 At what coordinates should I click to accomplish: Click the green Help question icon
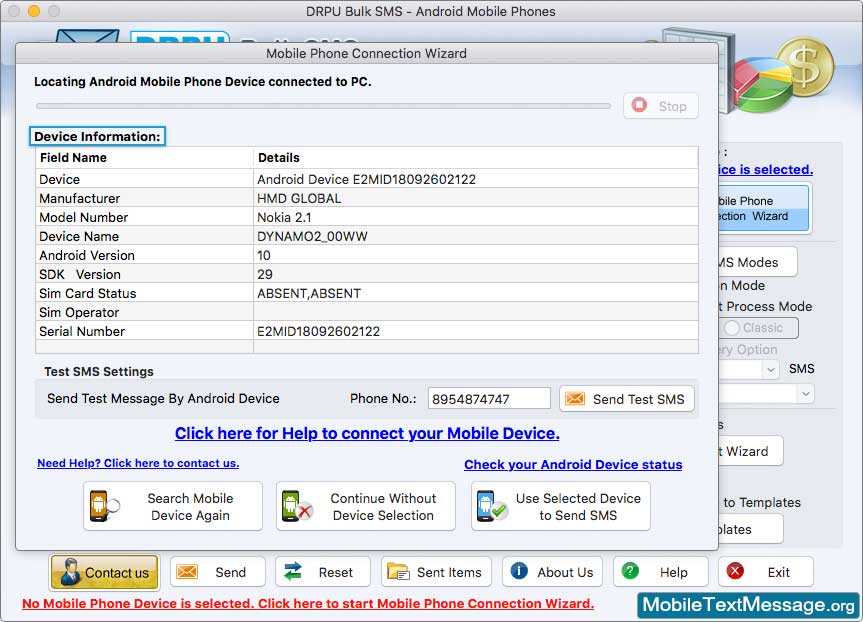point(630,571)
